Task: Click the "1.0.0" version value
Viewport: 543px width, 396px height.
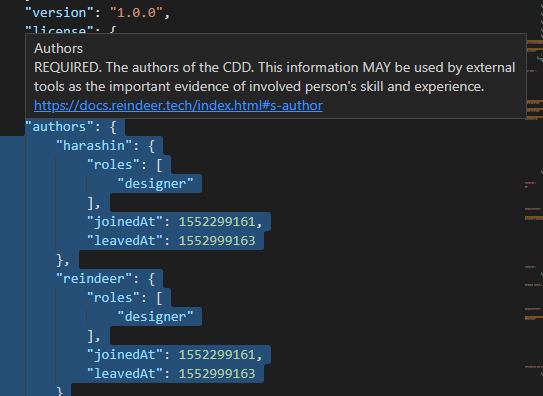Action: 136,13
